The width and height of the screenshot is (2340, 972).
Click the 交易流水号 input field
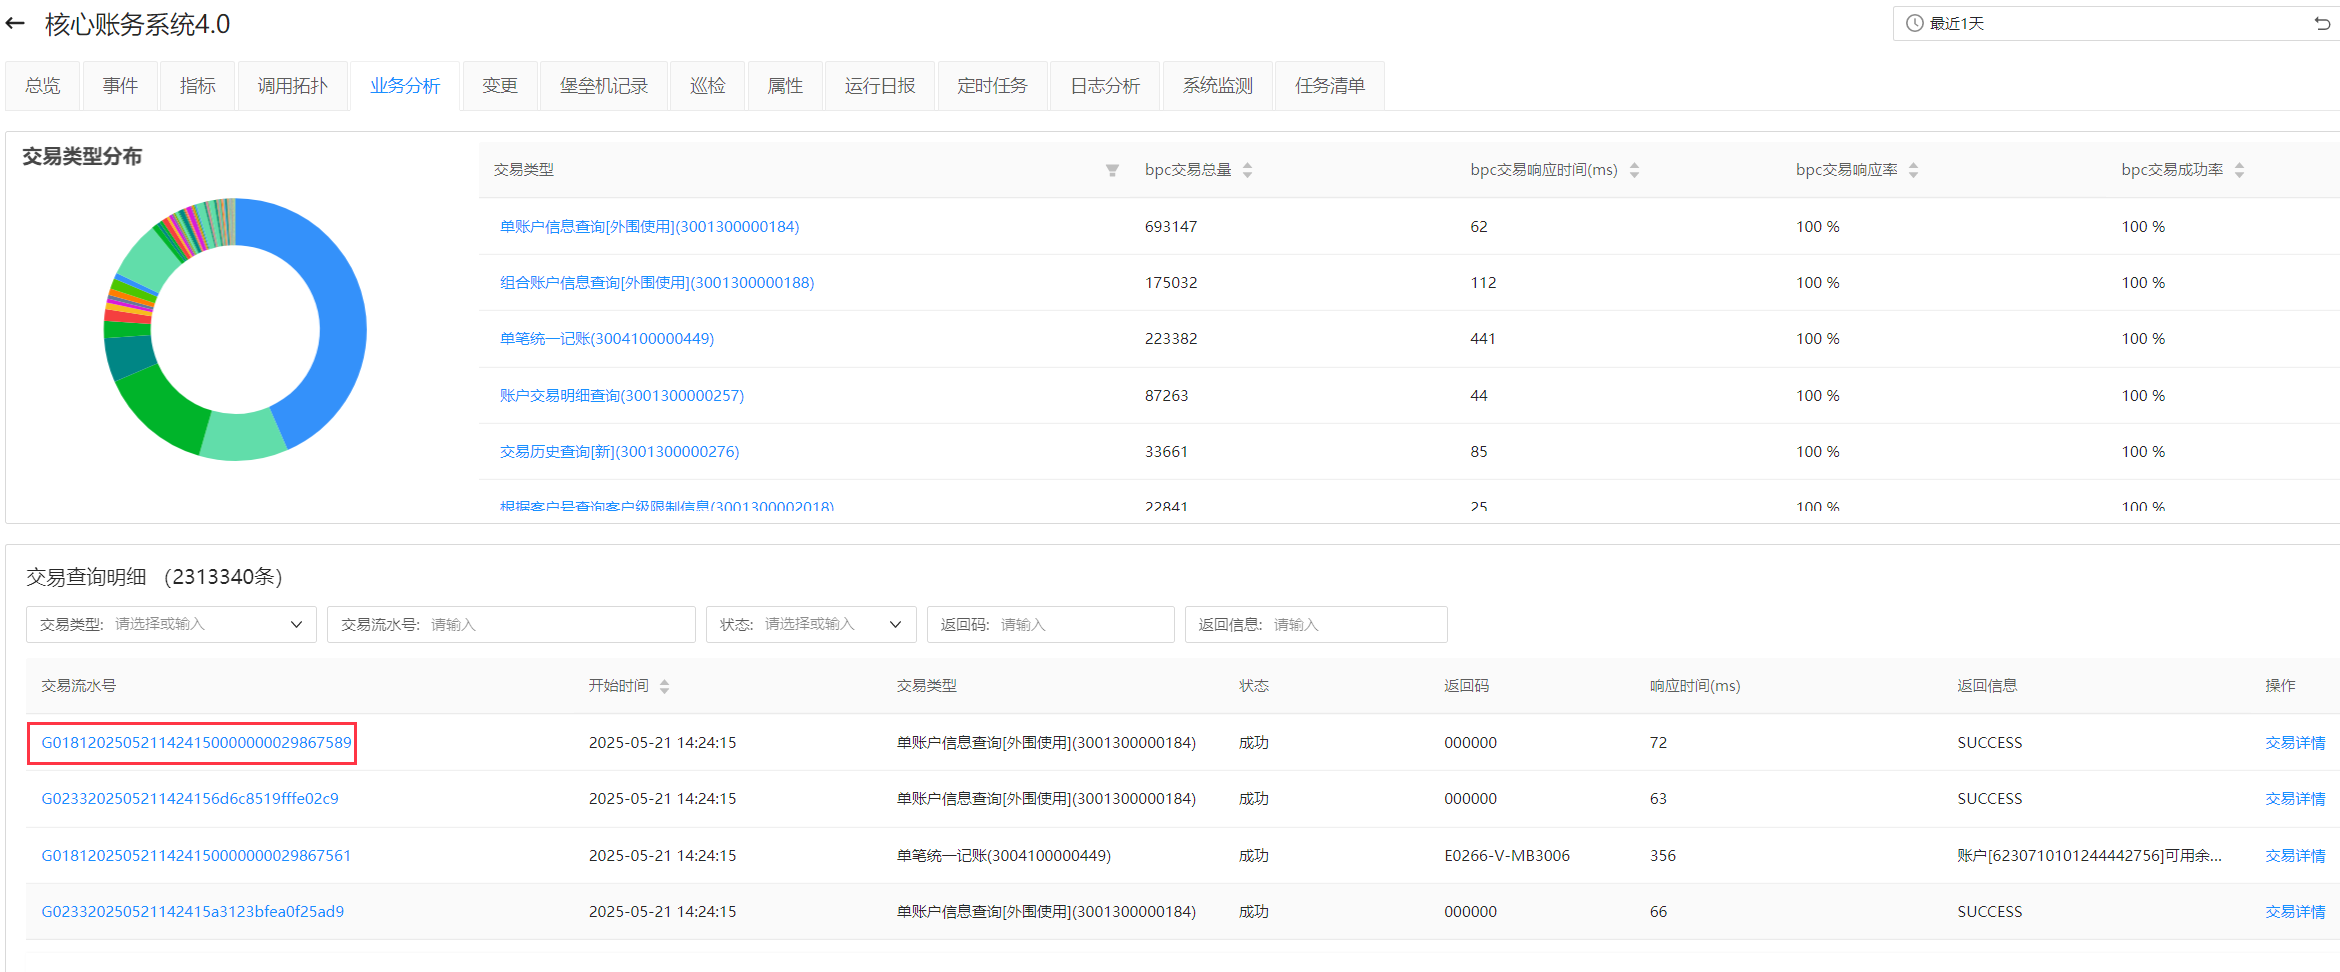point(511,624)
